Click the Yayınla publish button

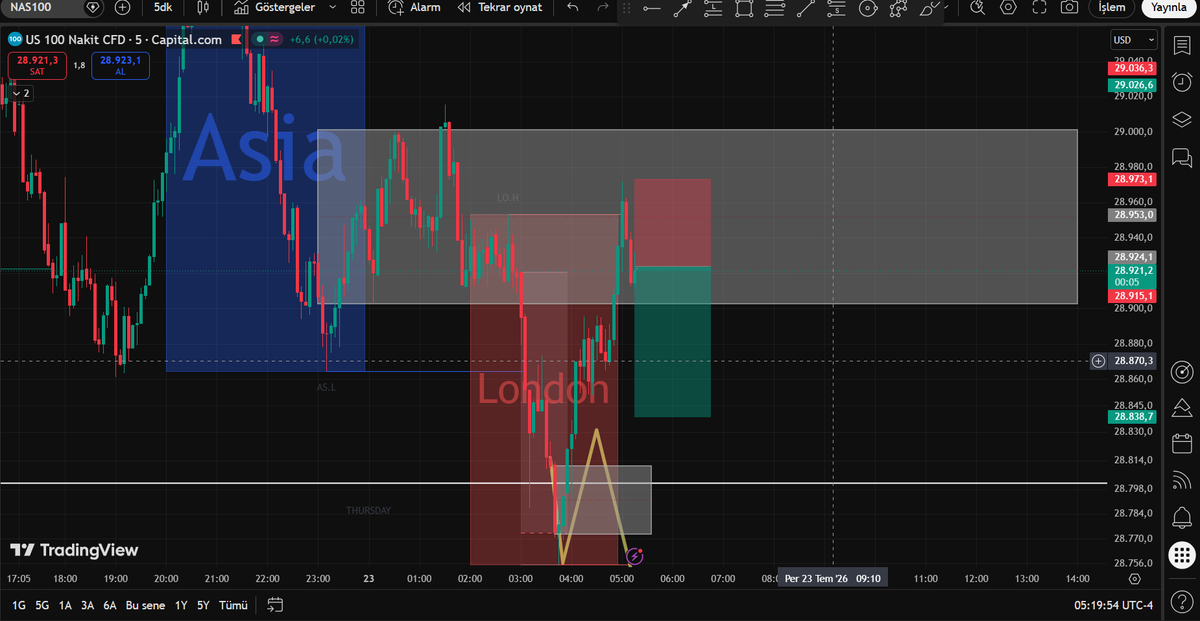(x=1168, y=7)
